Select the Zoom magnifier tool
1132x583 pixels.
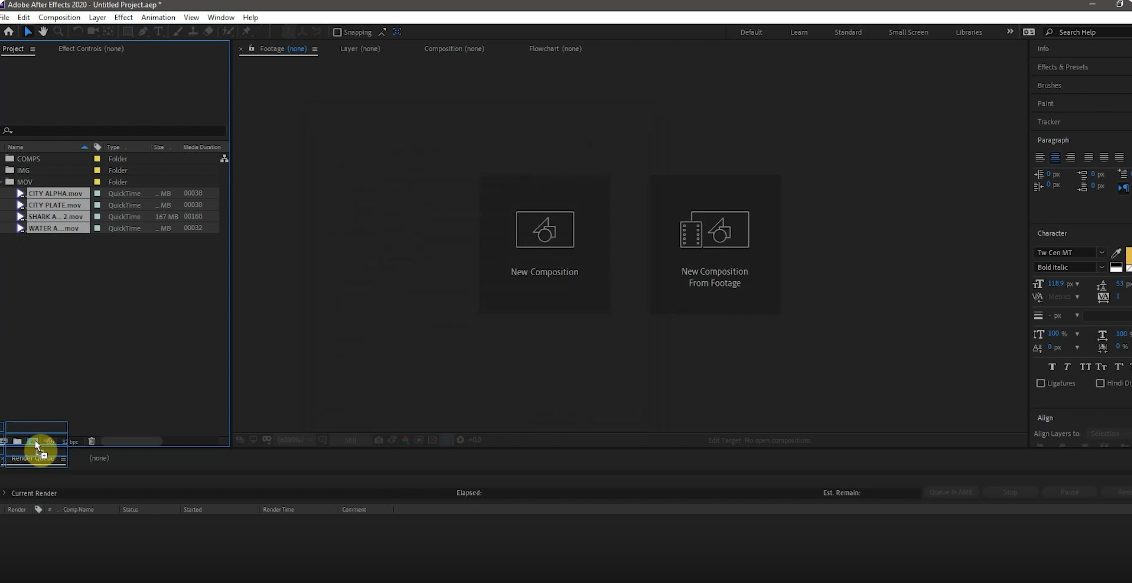coord(58,32)
